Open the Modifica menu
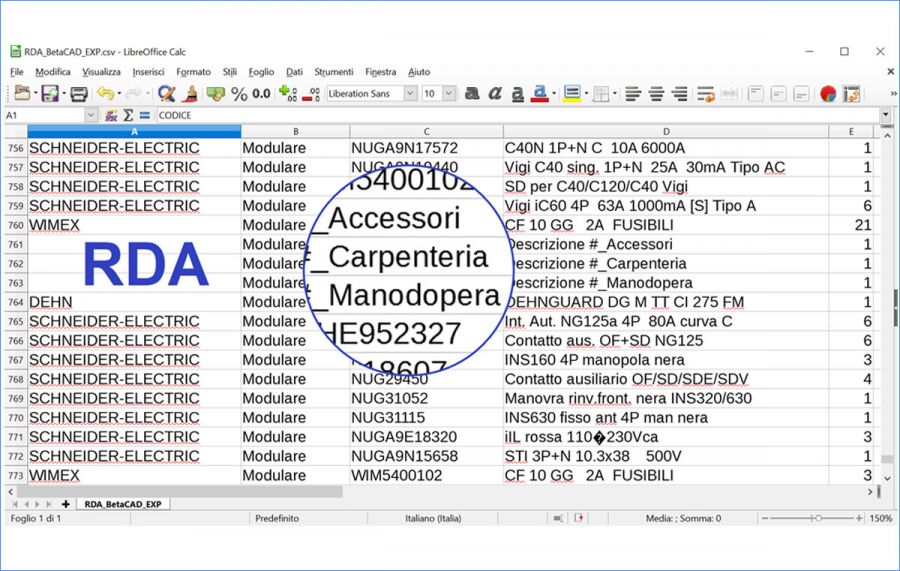900x571 pixels. (53, 72)
